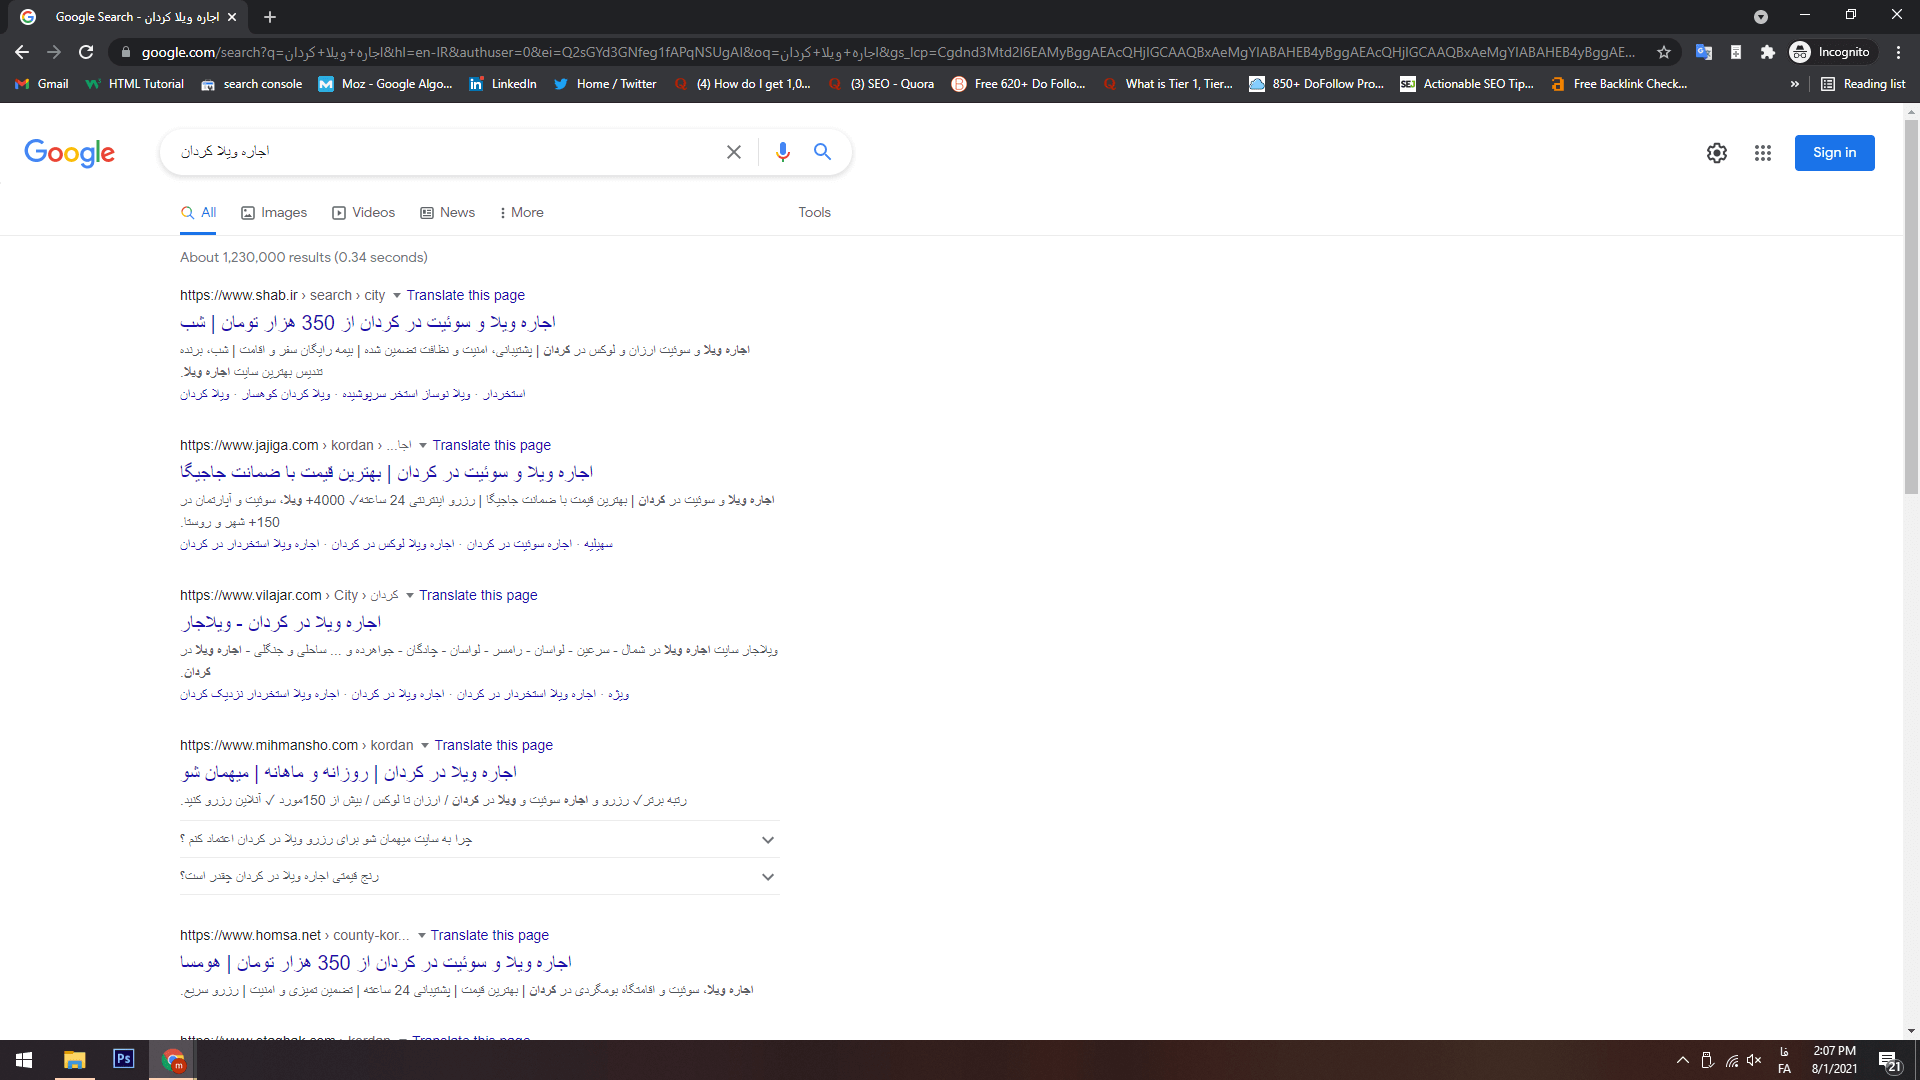Viewport: 1920px width, 1080px height.
Task: Translate the jajiga.com result page
Action: click(x=491, y=446)
